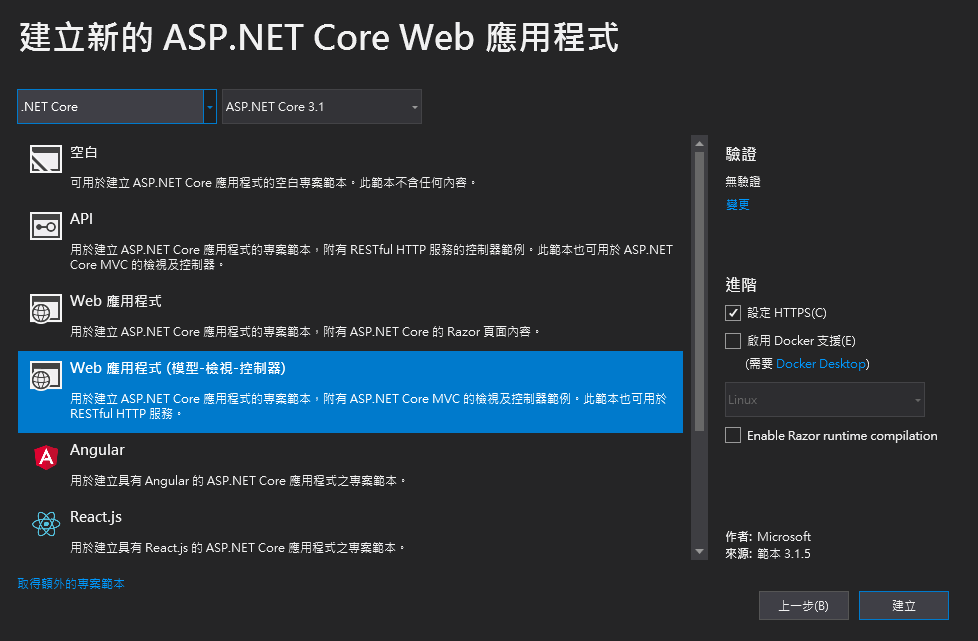The image size is (978, 641).
Task: Click the 上一步(B) button
Action: pos(803,605)
